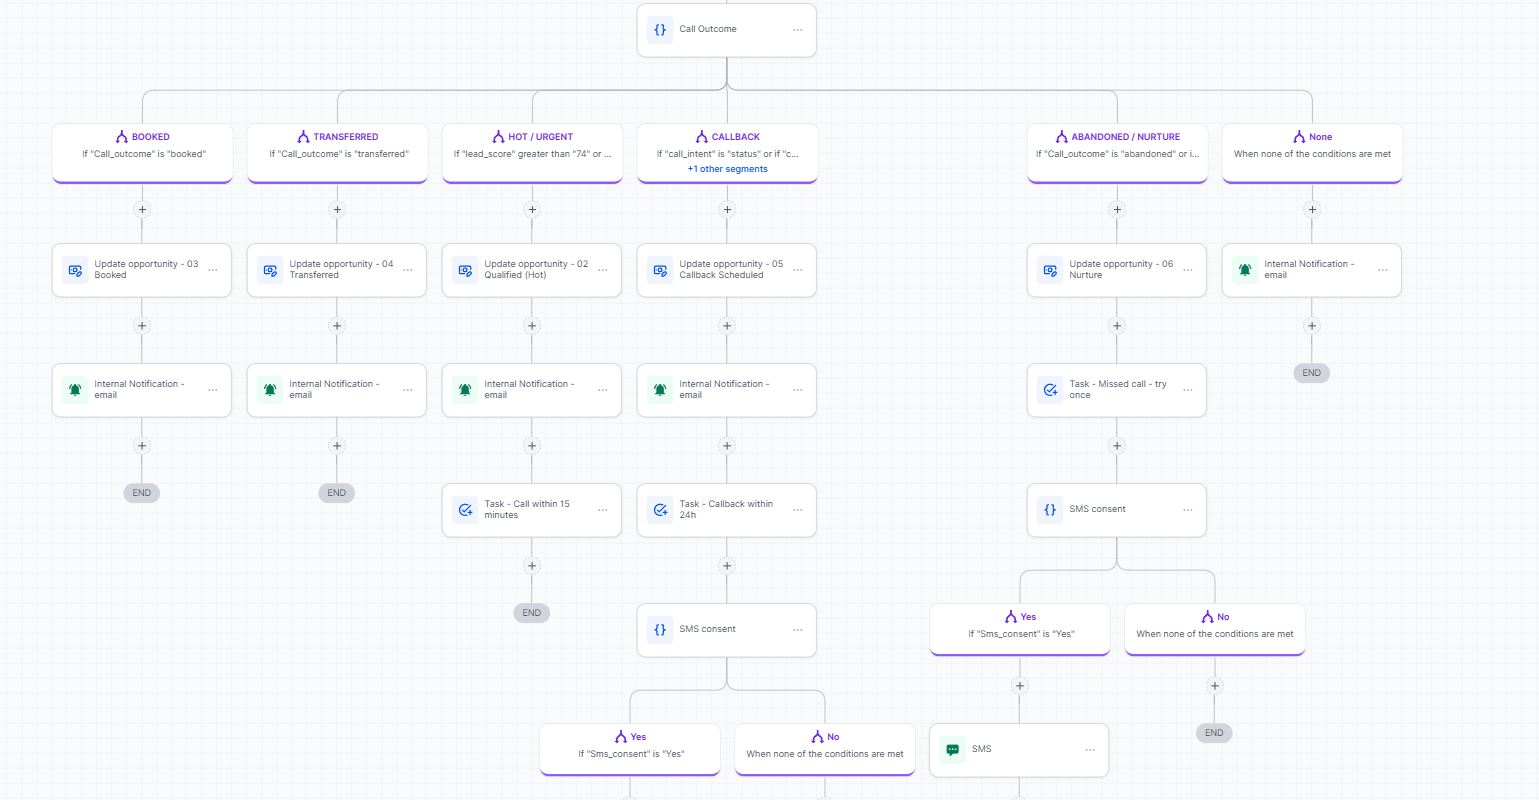This screenshot has height=800, width=1539.
Task: Click the None branch fork icon
Action: click(x=1299, y=137)
